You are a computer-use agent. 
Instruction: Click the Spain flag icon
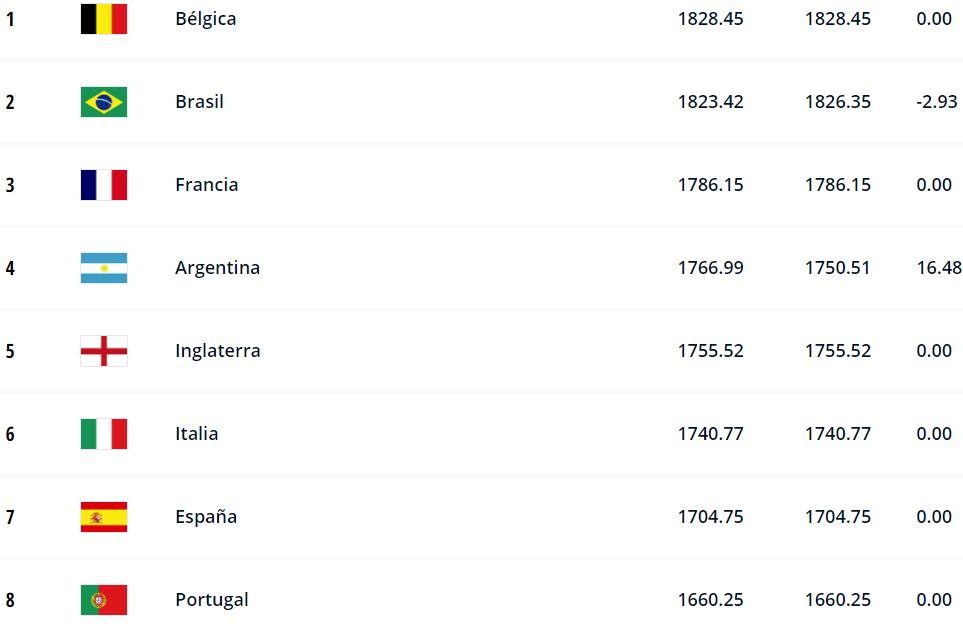click(x=104, y=517)
